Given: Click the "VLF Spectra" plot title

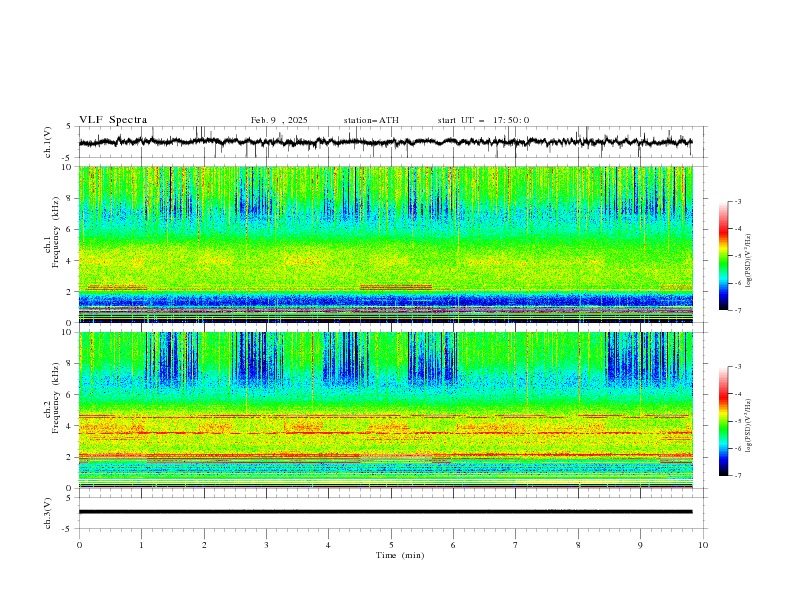Looking at the screenshot, I should pos(113,120).
